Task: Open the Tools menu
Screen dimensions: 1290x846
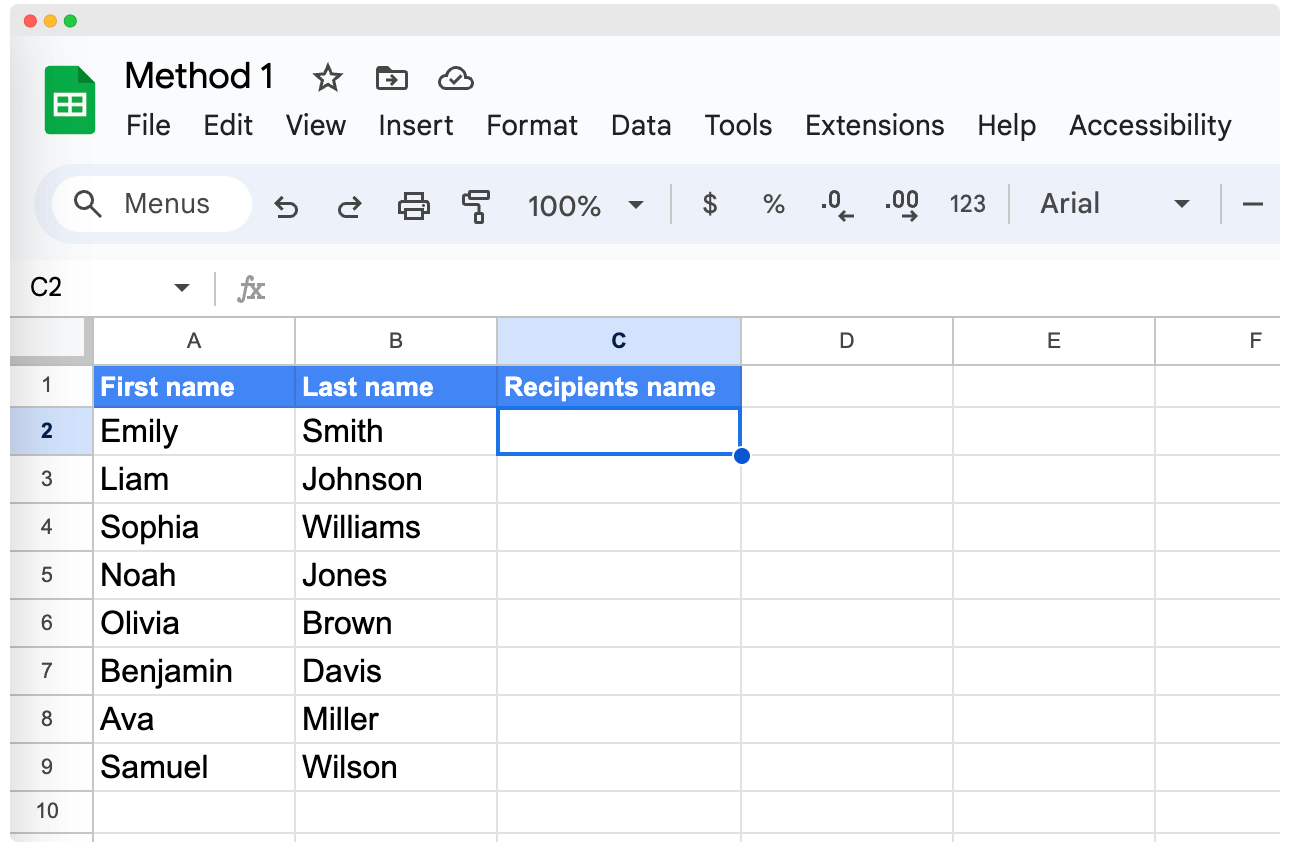Action: (738, 125)
